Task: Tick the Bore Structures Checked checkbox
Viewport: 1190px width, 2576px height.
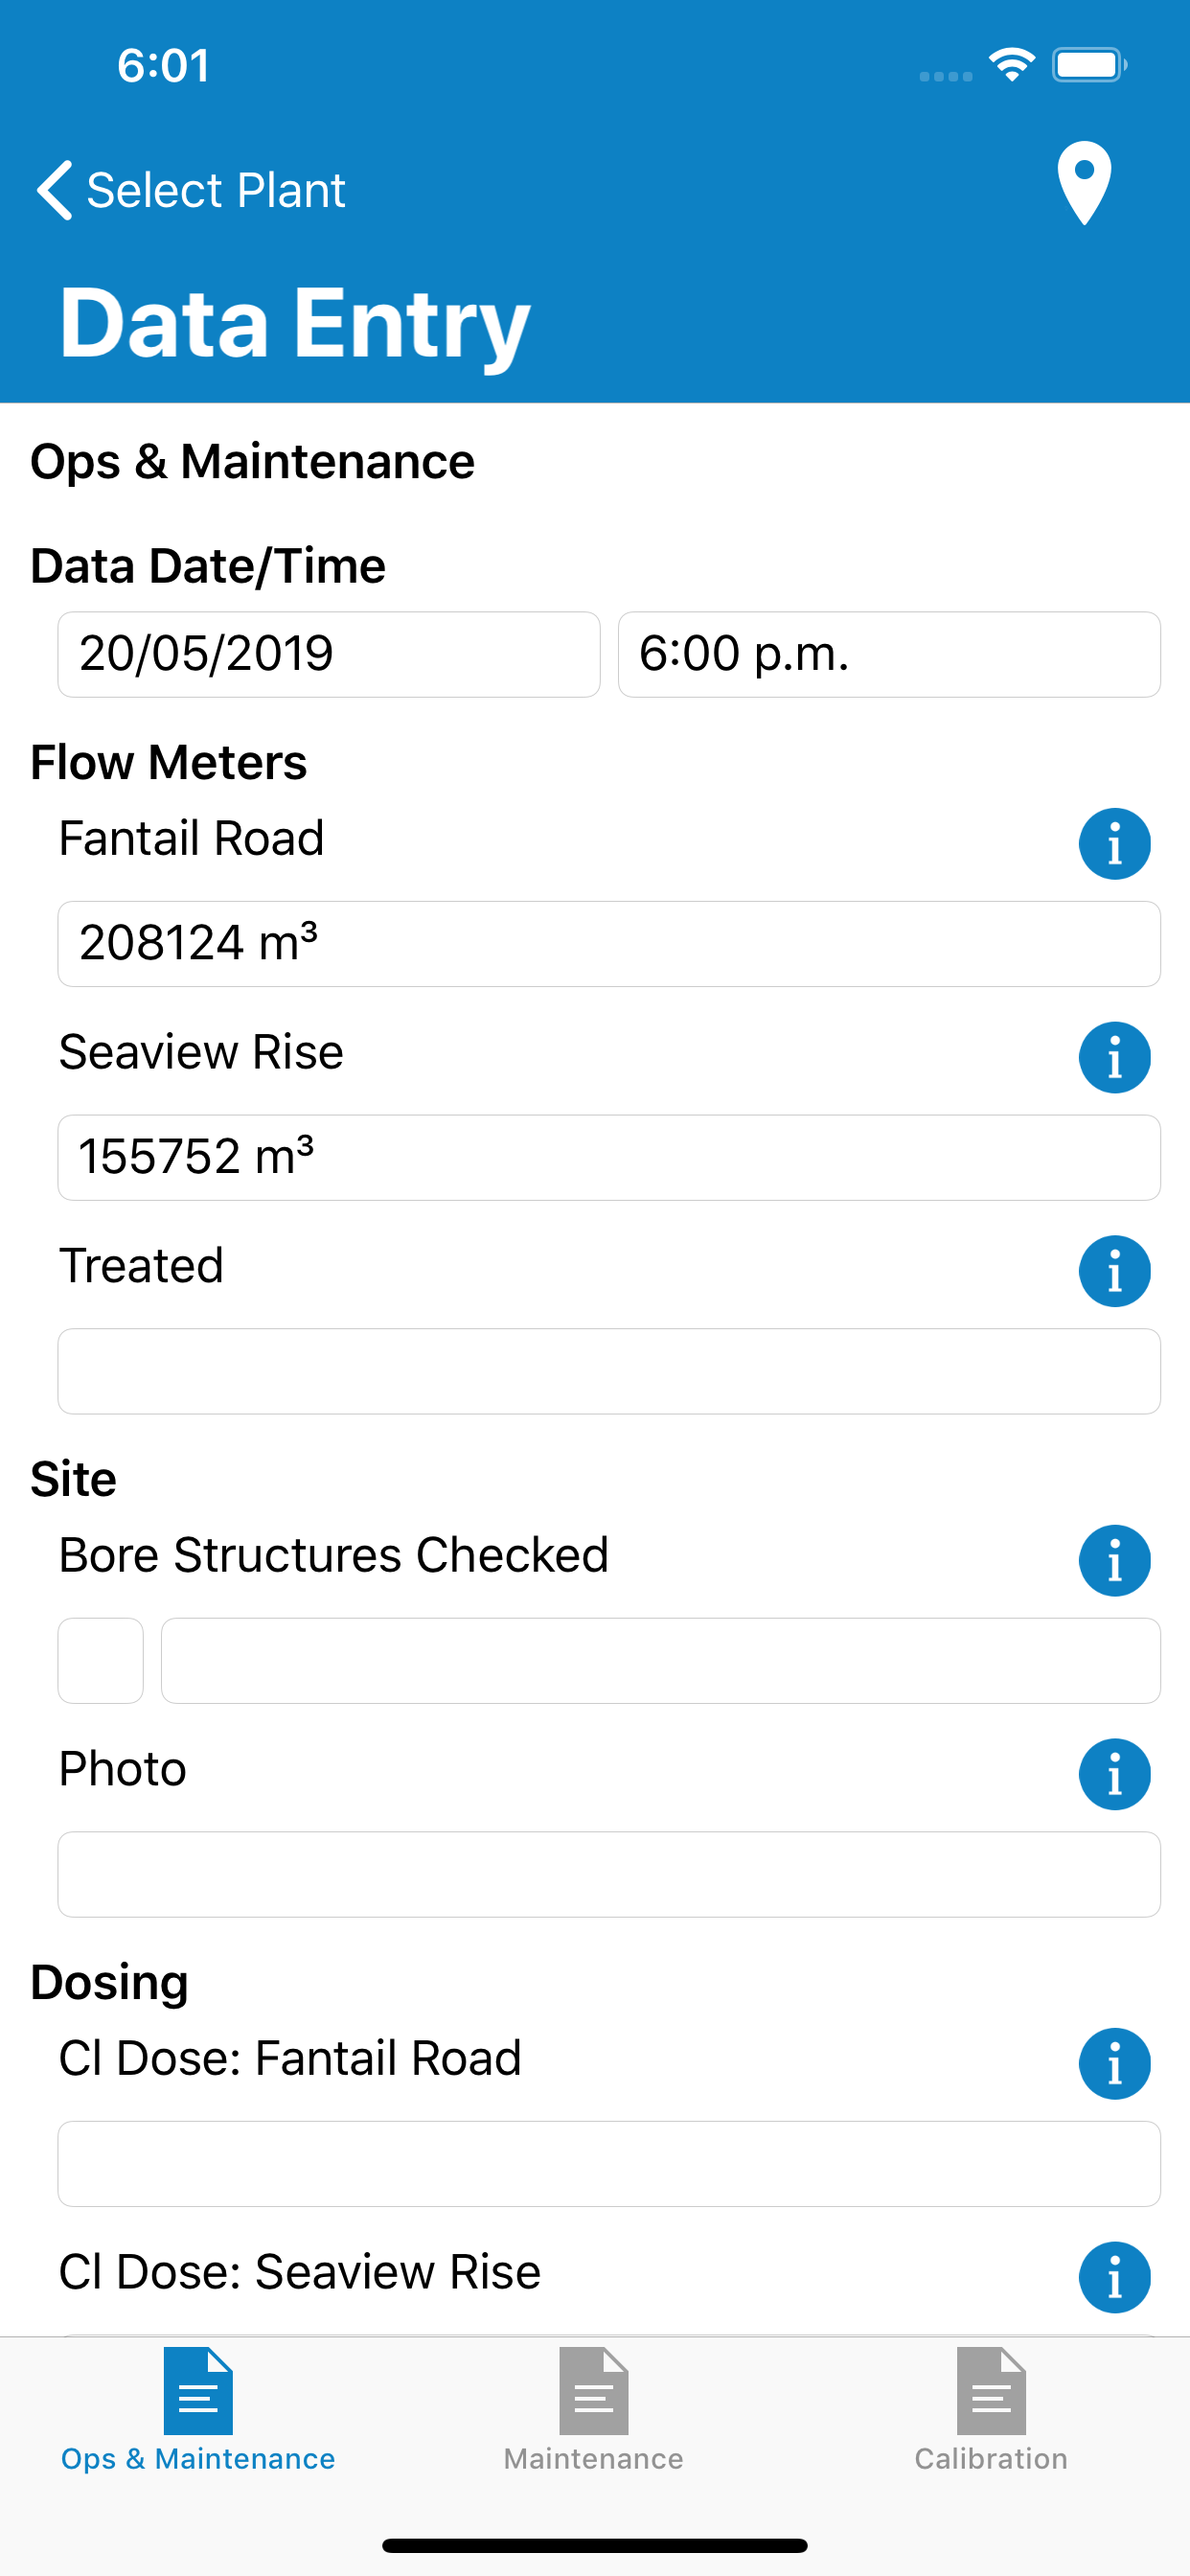Action: [100, 1661]
